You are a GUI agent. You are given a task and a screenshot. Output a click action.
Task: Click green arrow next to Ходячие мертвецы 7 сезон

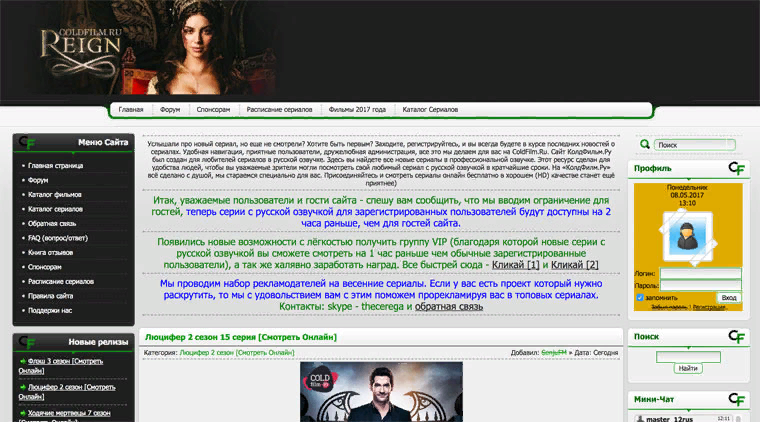pos(23,413)
